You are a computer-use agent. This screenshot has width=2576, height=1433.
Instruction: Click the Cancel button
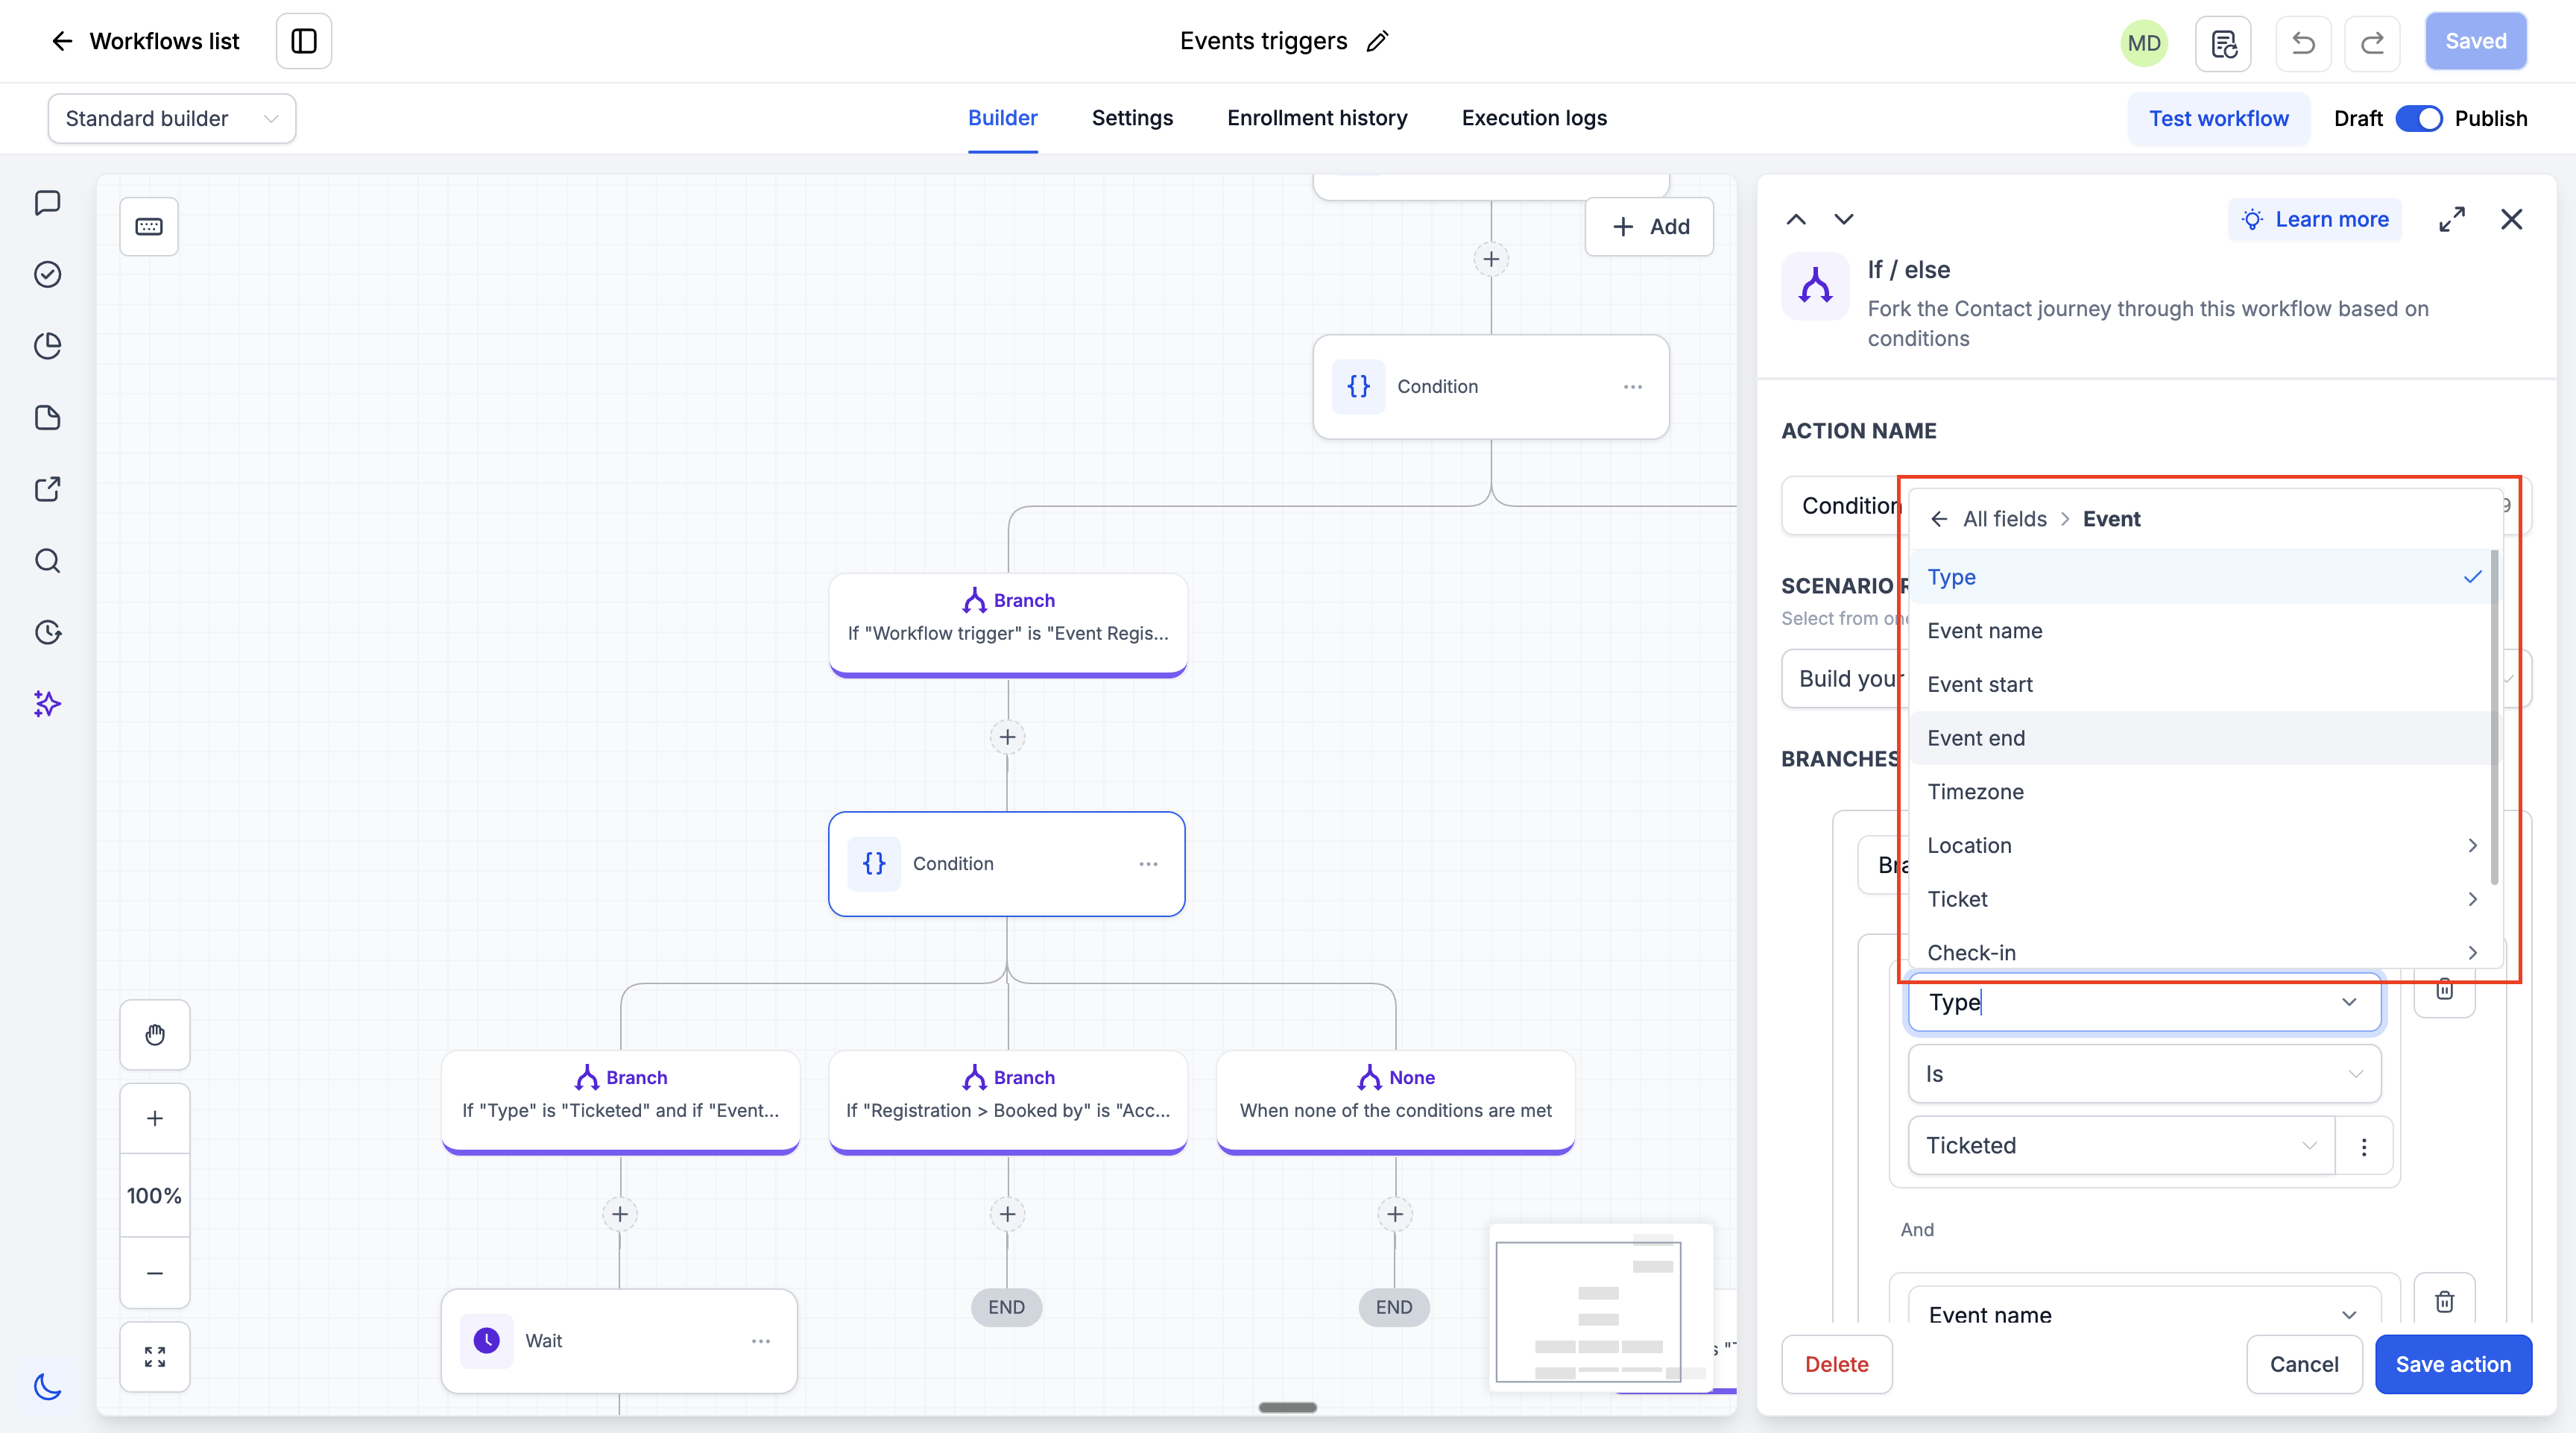pyautogui.click(x=2304, y=1365)
